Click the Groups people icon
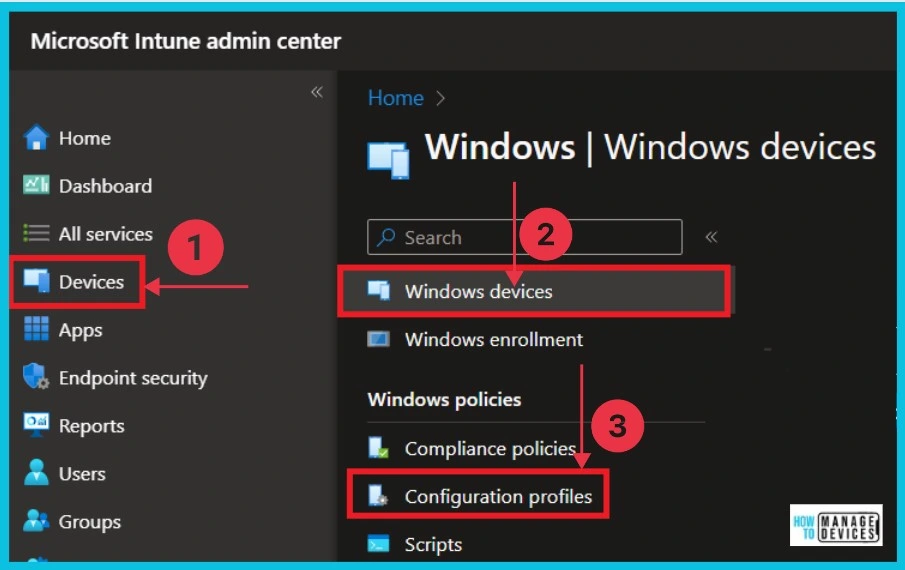Screen dimensions: 905x570 (36, 520)
